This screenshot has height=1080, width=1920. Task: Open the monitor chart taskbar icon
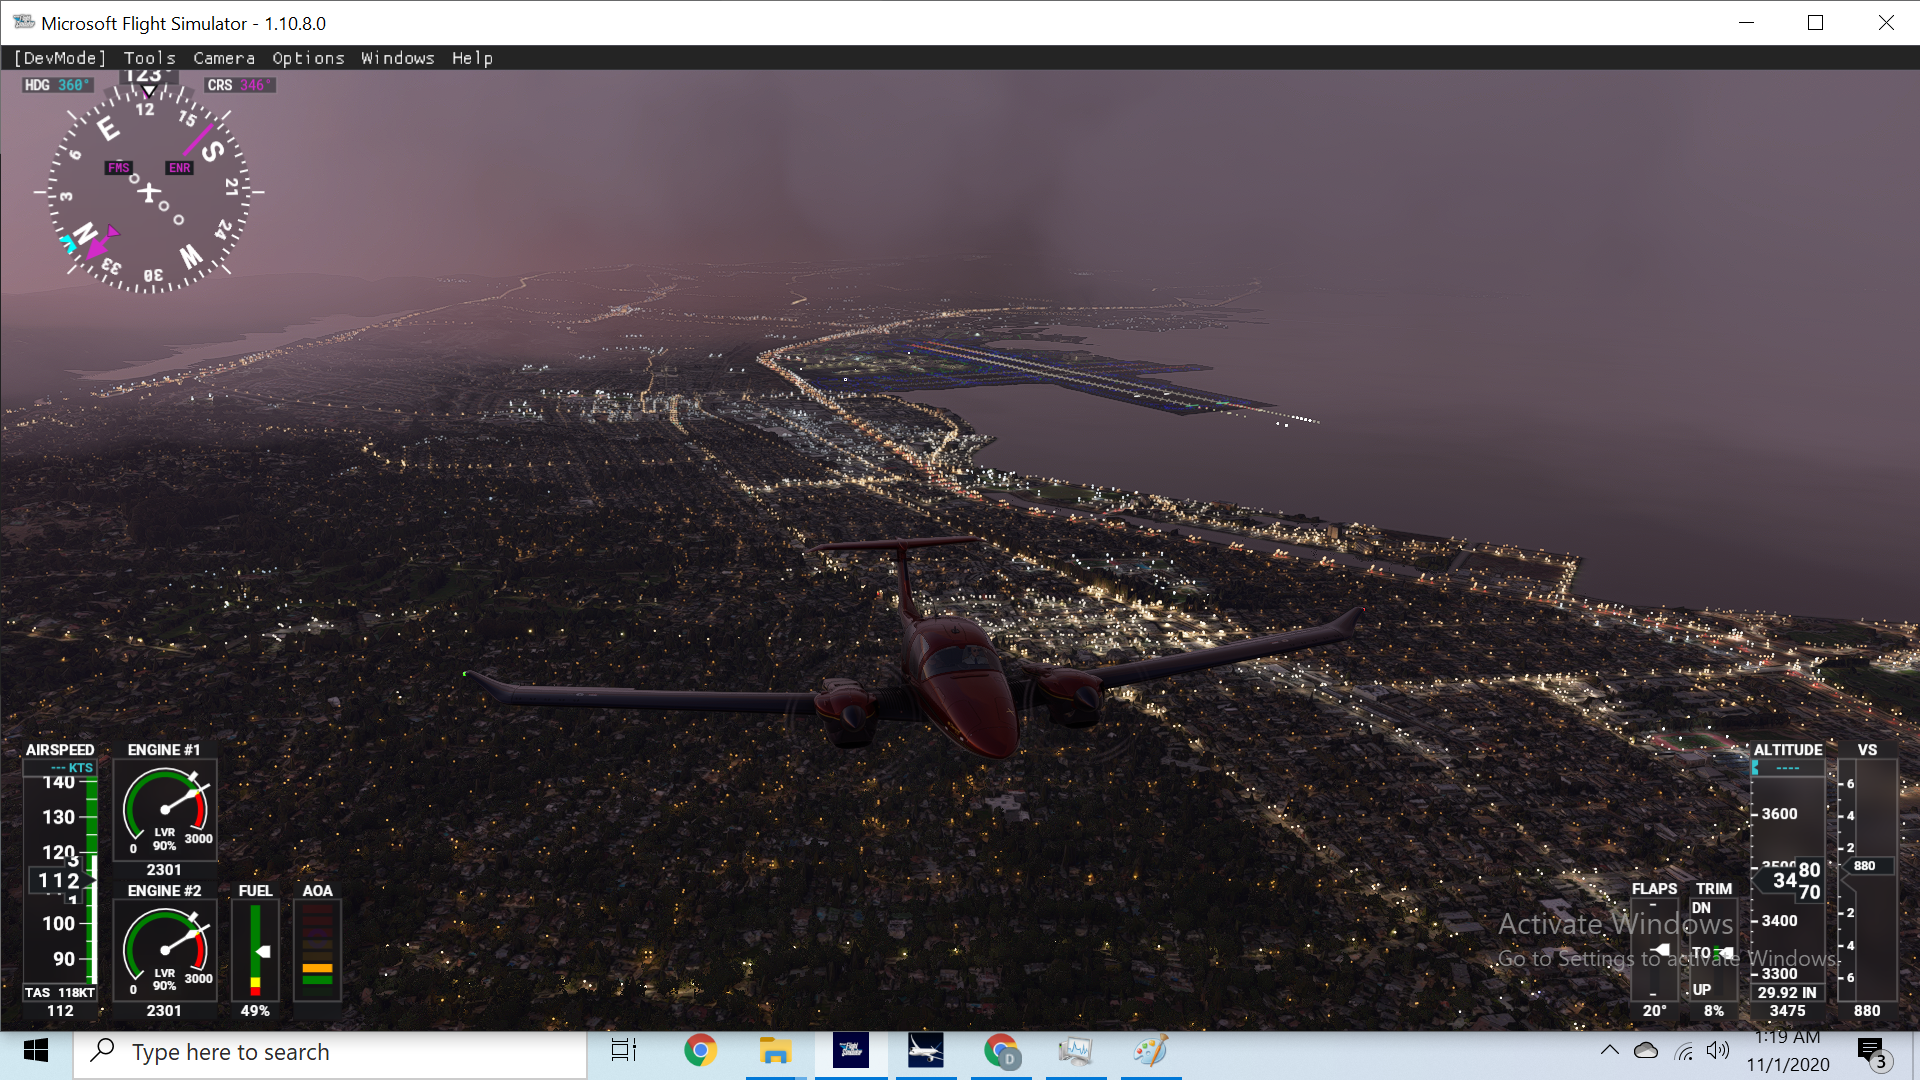pyautogui.click(x=1076, y=1052)
